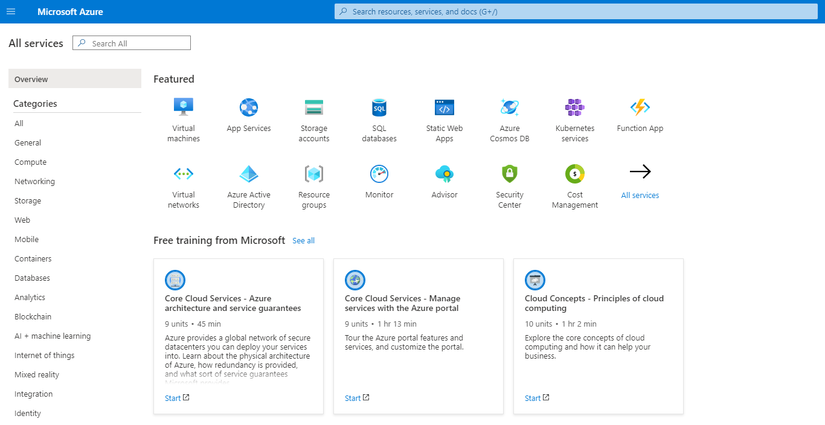Select the Blockchain category
The width and height of the screenshot is (825, 425).
(x=33, y=317)
